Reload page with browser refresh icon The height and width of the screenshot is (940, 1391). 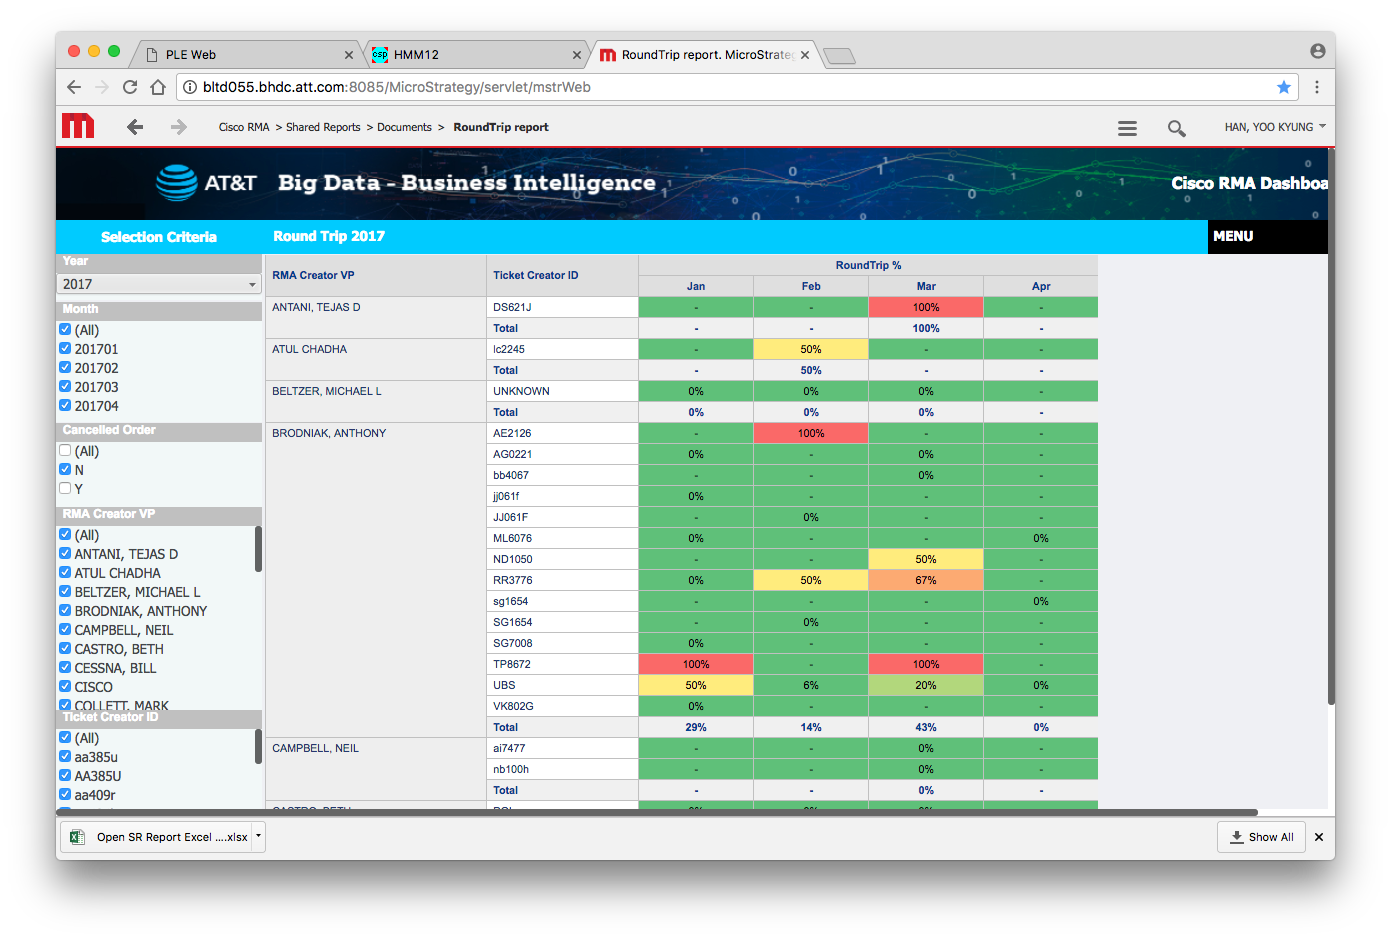pos(130,87)
